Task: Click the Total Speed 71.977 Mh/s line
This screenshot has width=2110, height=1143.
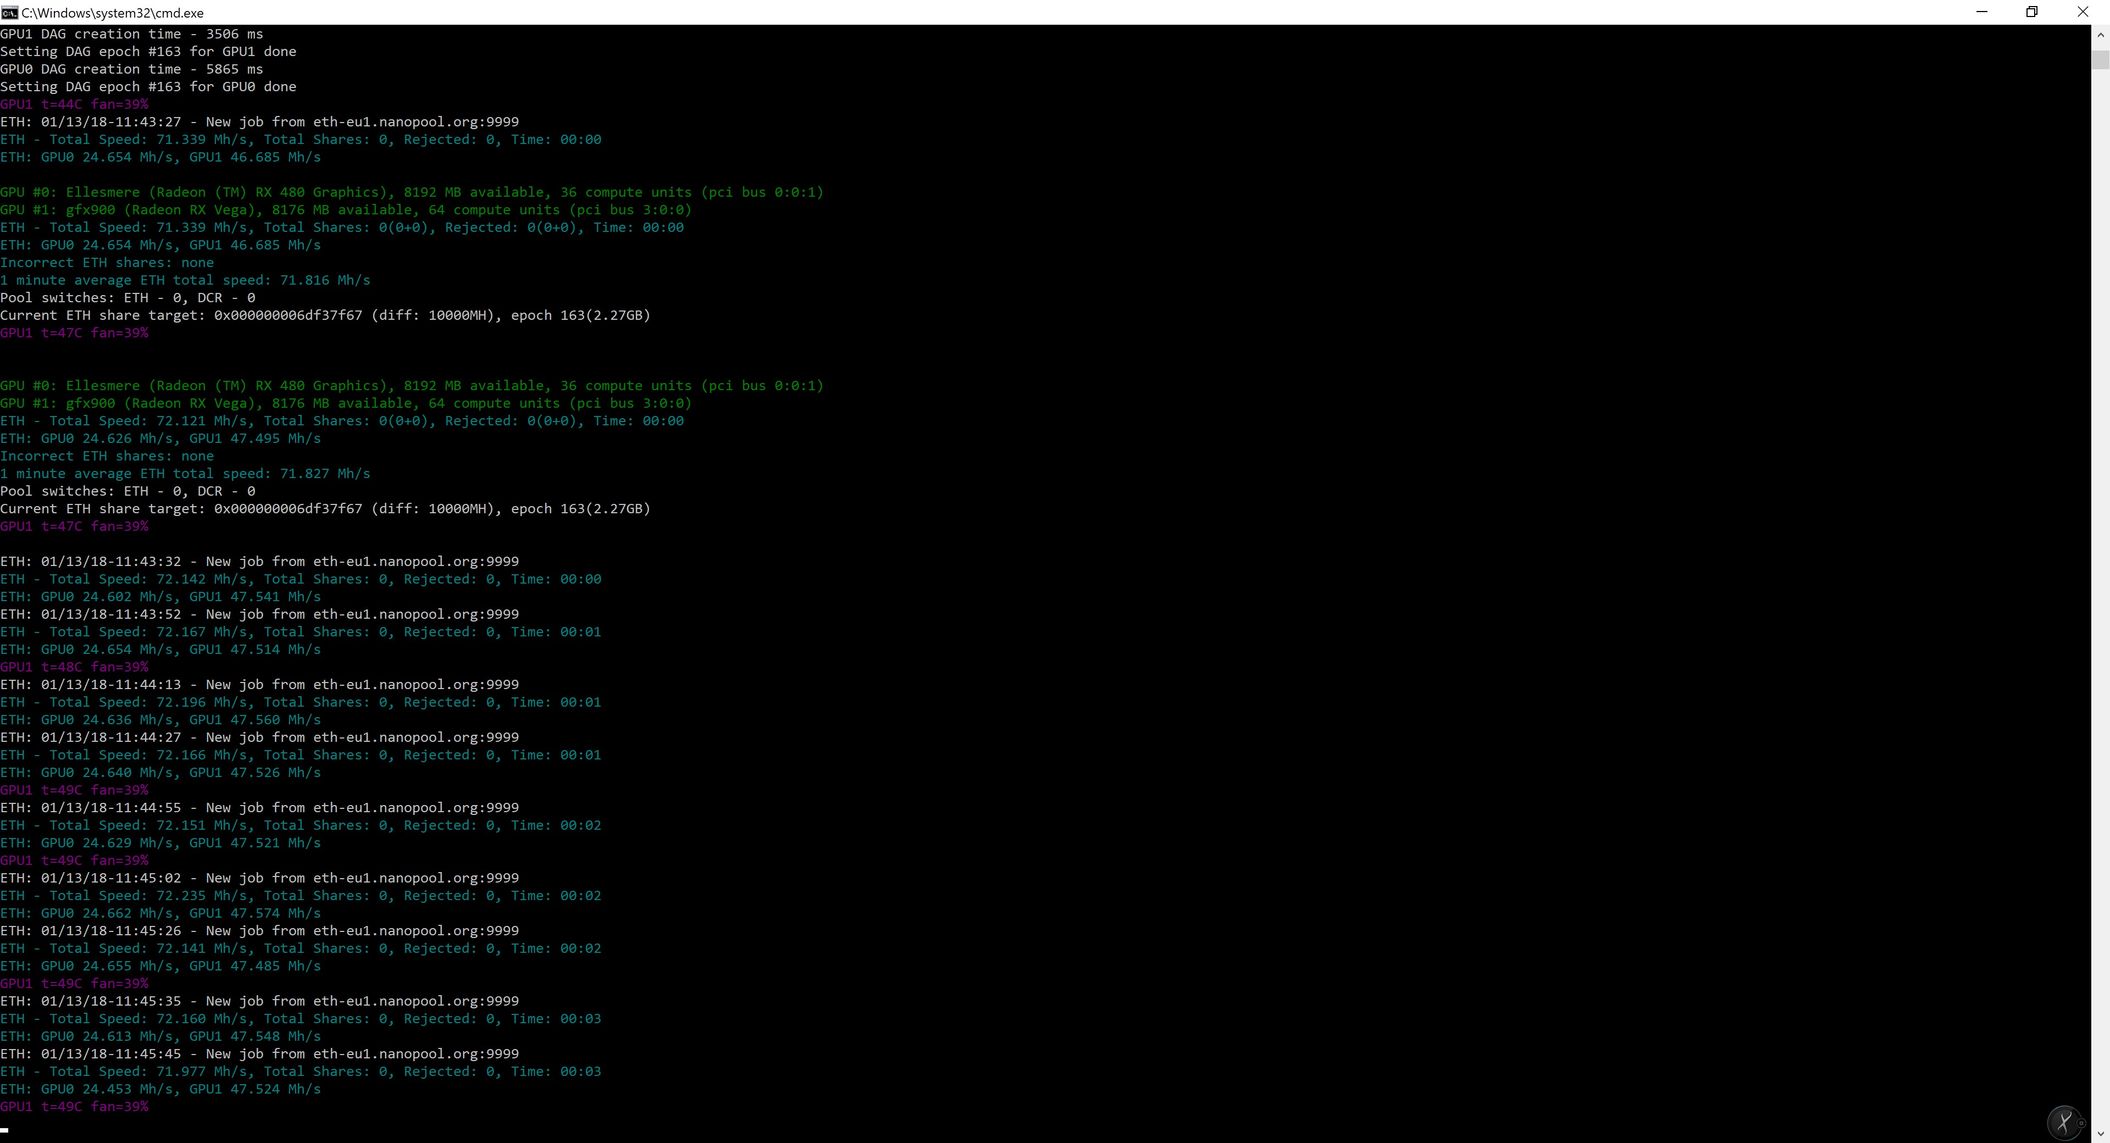Action: 300,1072
